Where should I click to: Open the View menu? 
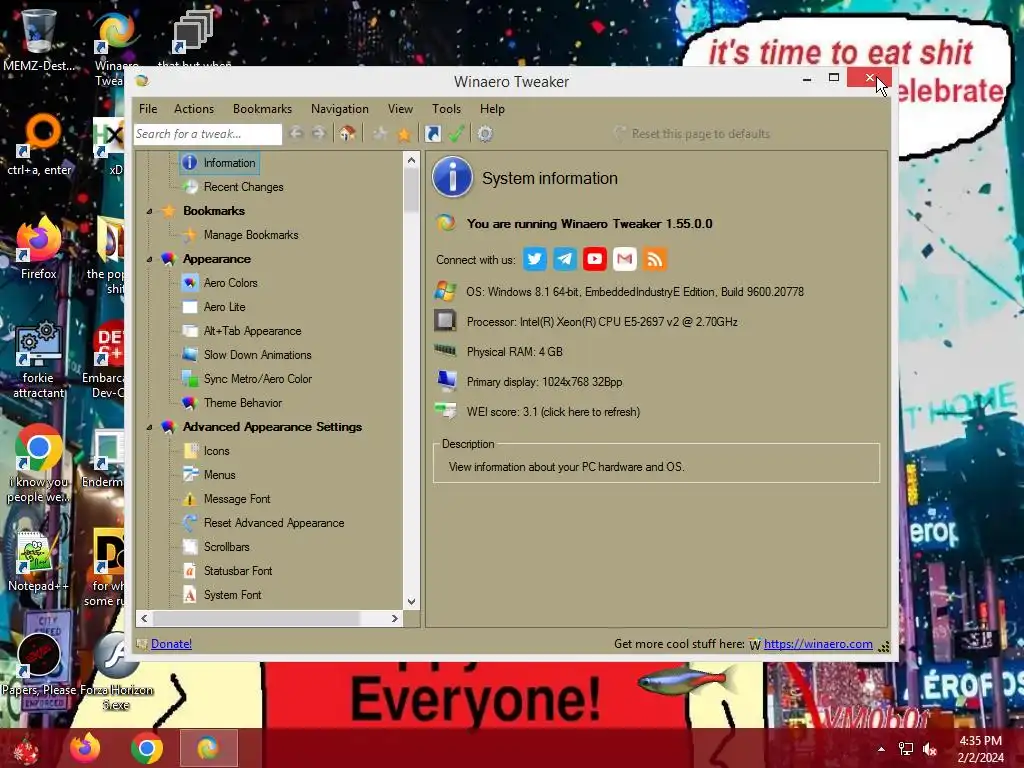(x=400, y=109)
